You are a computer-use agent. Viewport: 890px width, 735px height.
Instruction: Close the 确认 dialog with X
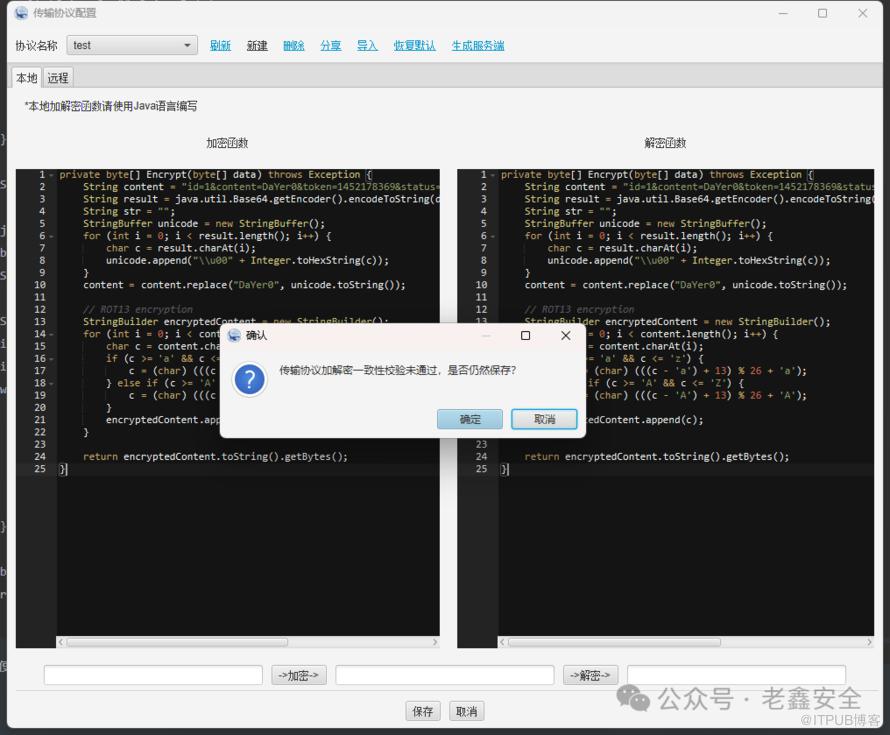point(566,336)
